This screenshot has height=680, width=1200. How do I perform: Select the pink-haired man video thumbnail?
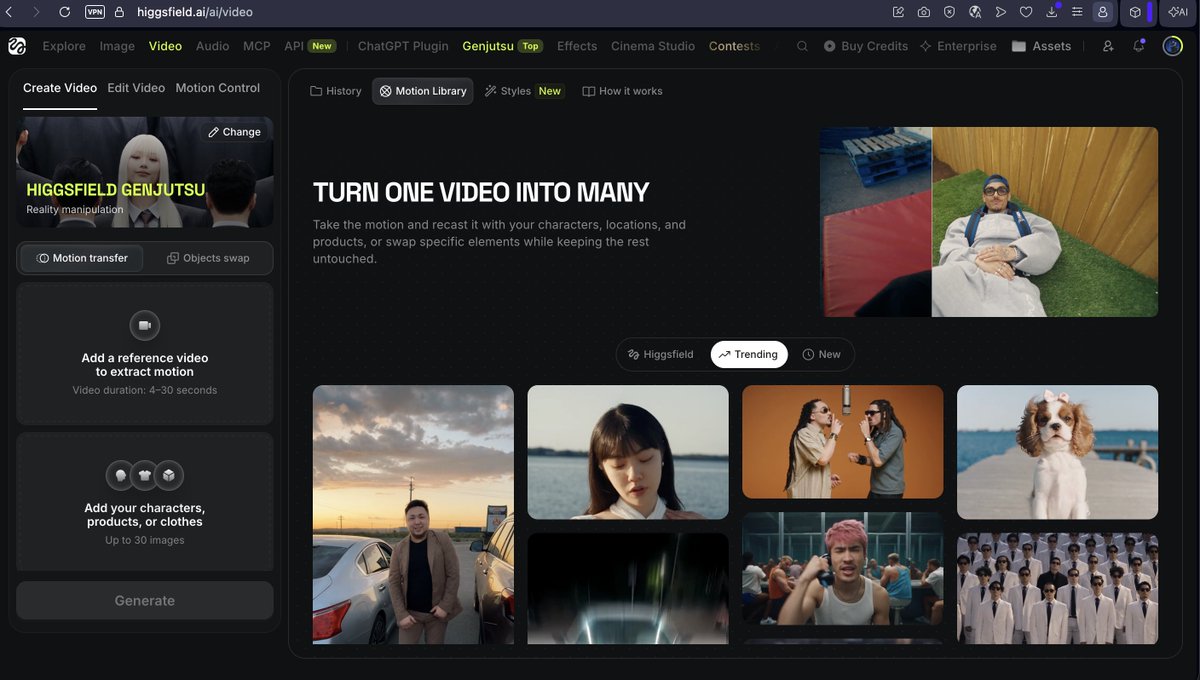coord(842,569)
